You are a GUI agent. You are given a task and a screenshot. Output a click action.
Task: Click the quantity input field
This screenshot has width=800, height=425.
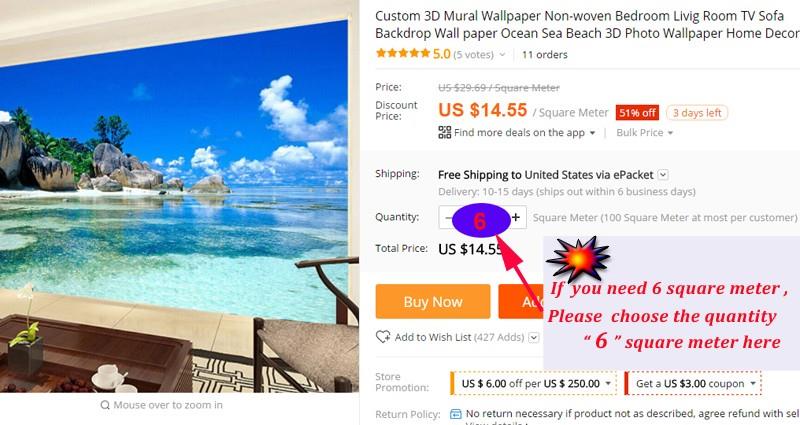pyautogui.click(x=482, y=217)
